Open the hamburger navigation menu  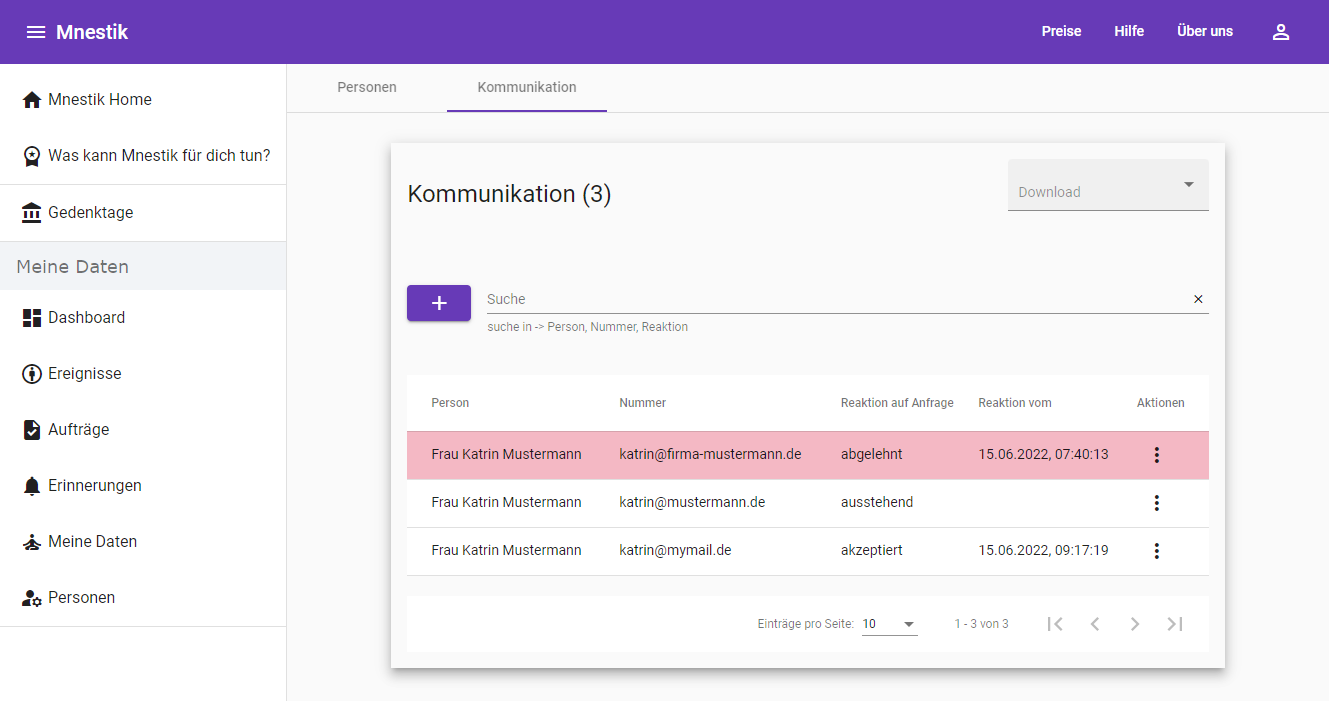pyautogui.click(x=36, y=32)
